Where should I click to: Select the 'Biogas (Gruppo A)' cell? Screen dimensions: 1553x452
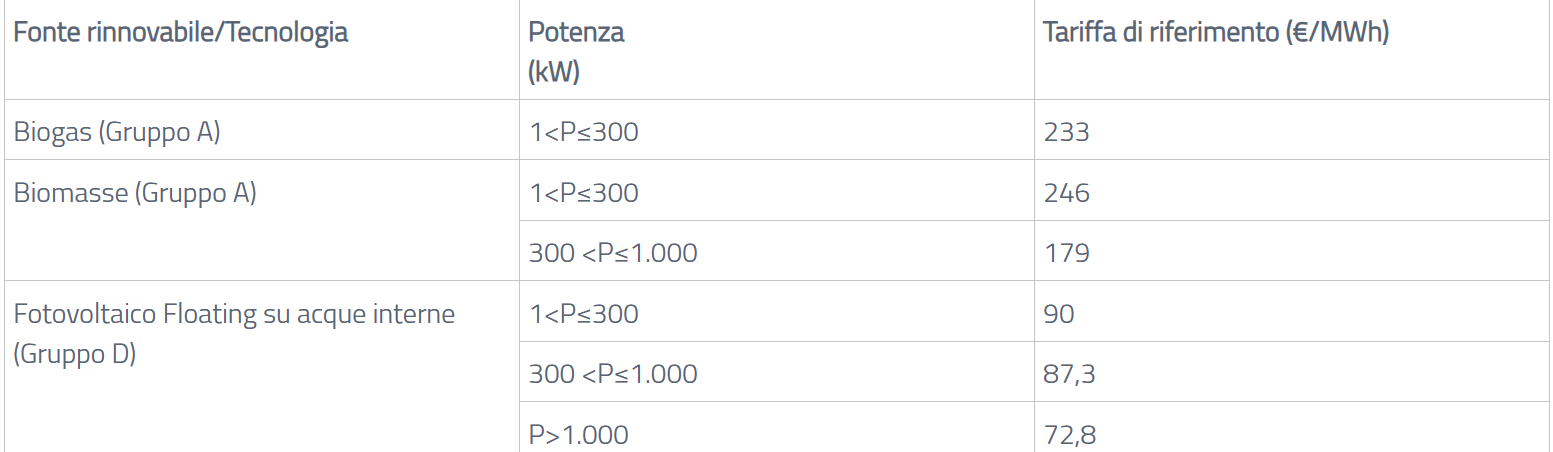(x=117, y=132)
